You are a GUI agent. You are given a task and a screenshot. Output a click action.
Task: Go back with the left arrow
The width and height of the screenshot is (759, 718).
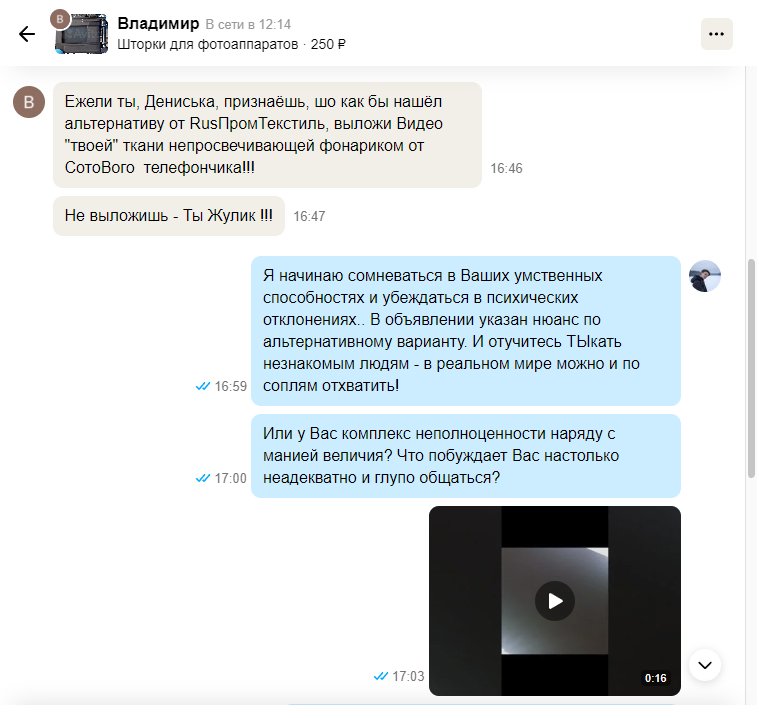point(27,34)
